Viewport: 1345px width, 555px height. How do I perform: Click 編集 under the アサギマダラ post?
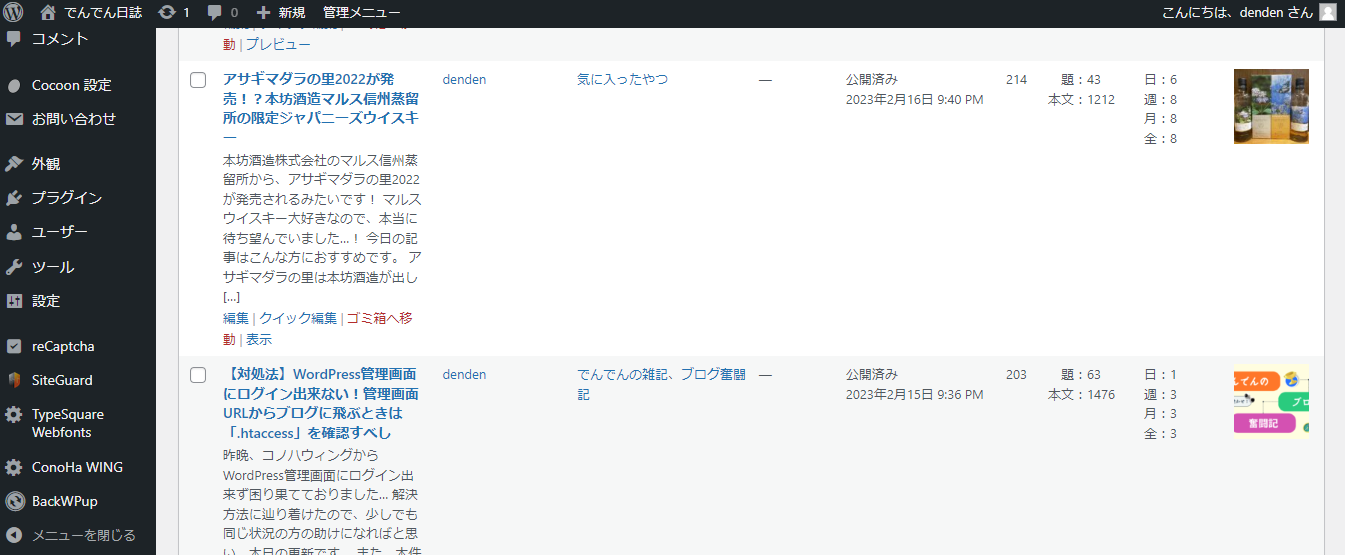coord(236,318)
